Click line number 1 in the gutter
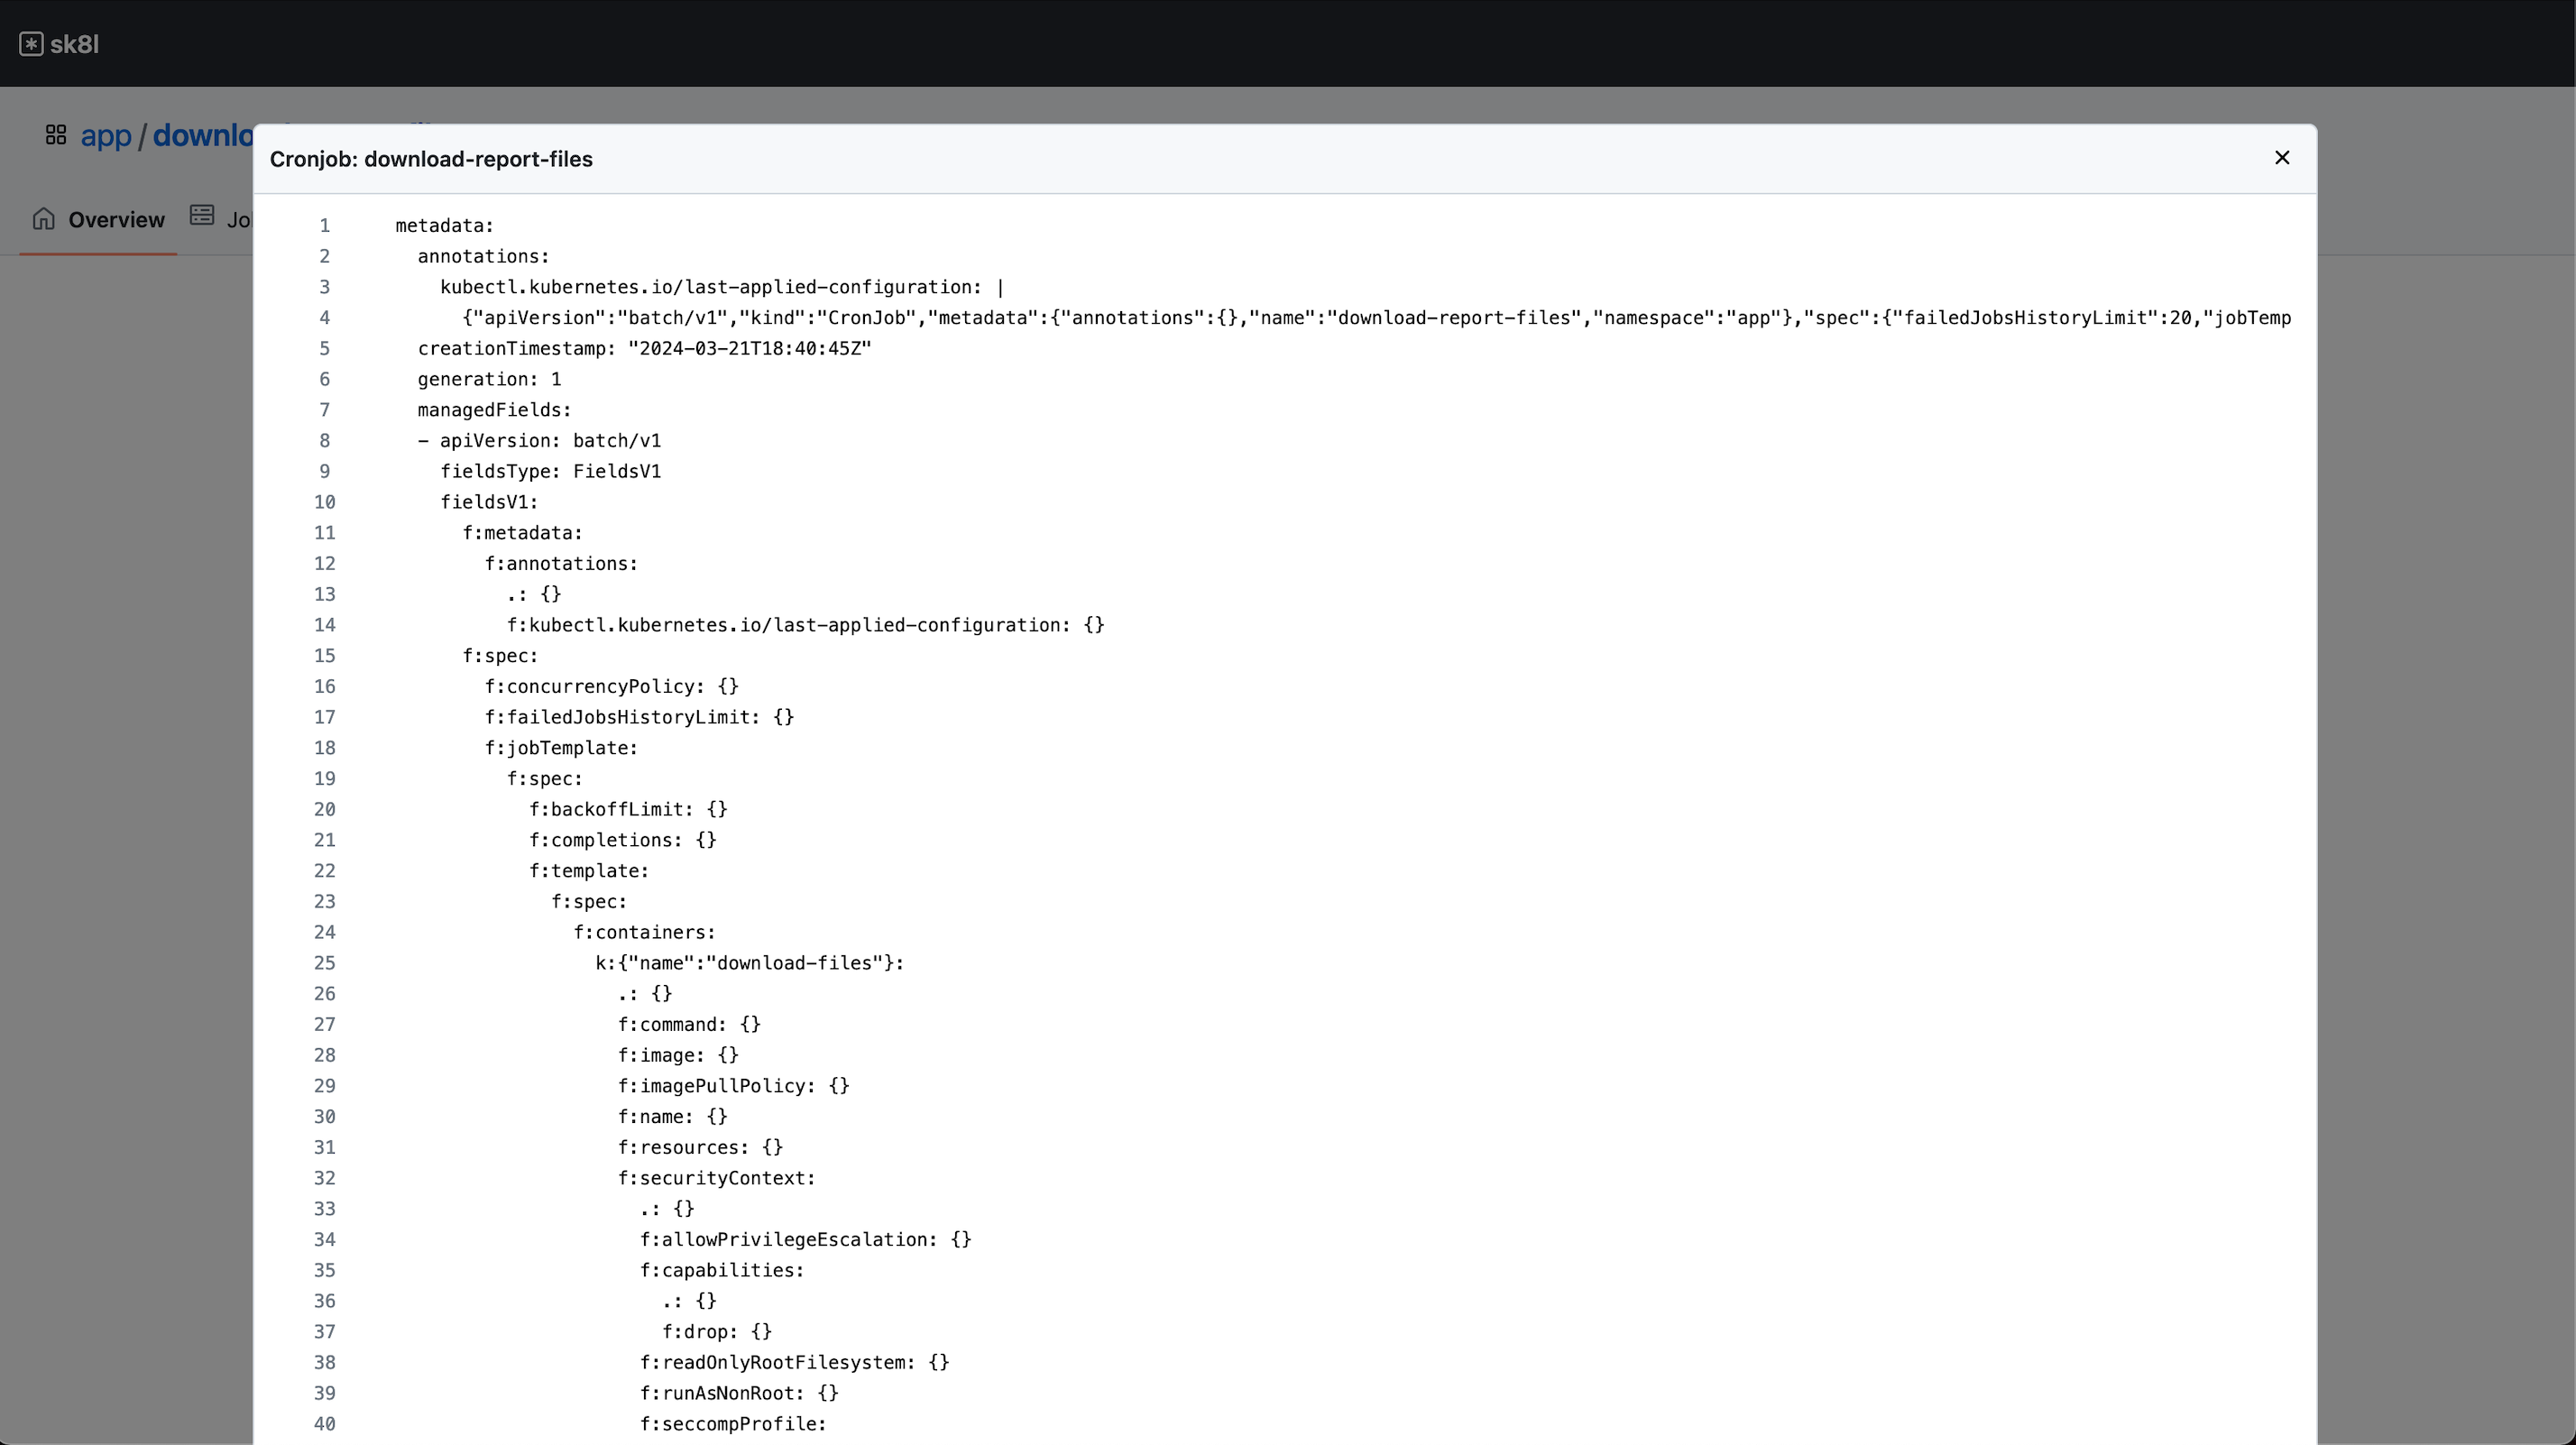 pos(324,226)
